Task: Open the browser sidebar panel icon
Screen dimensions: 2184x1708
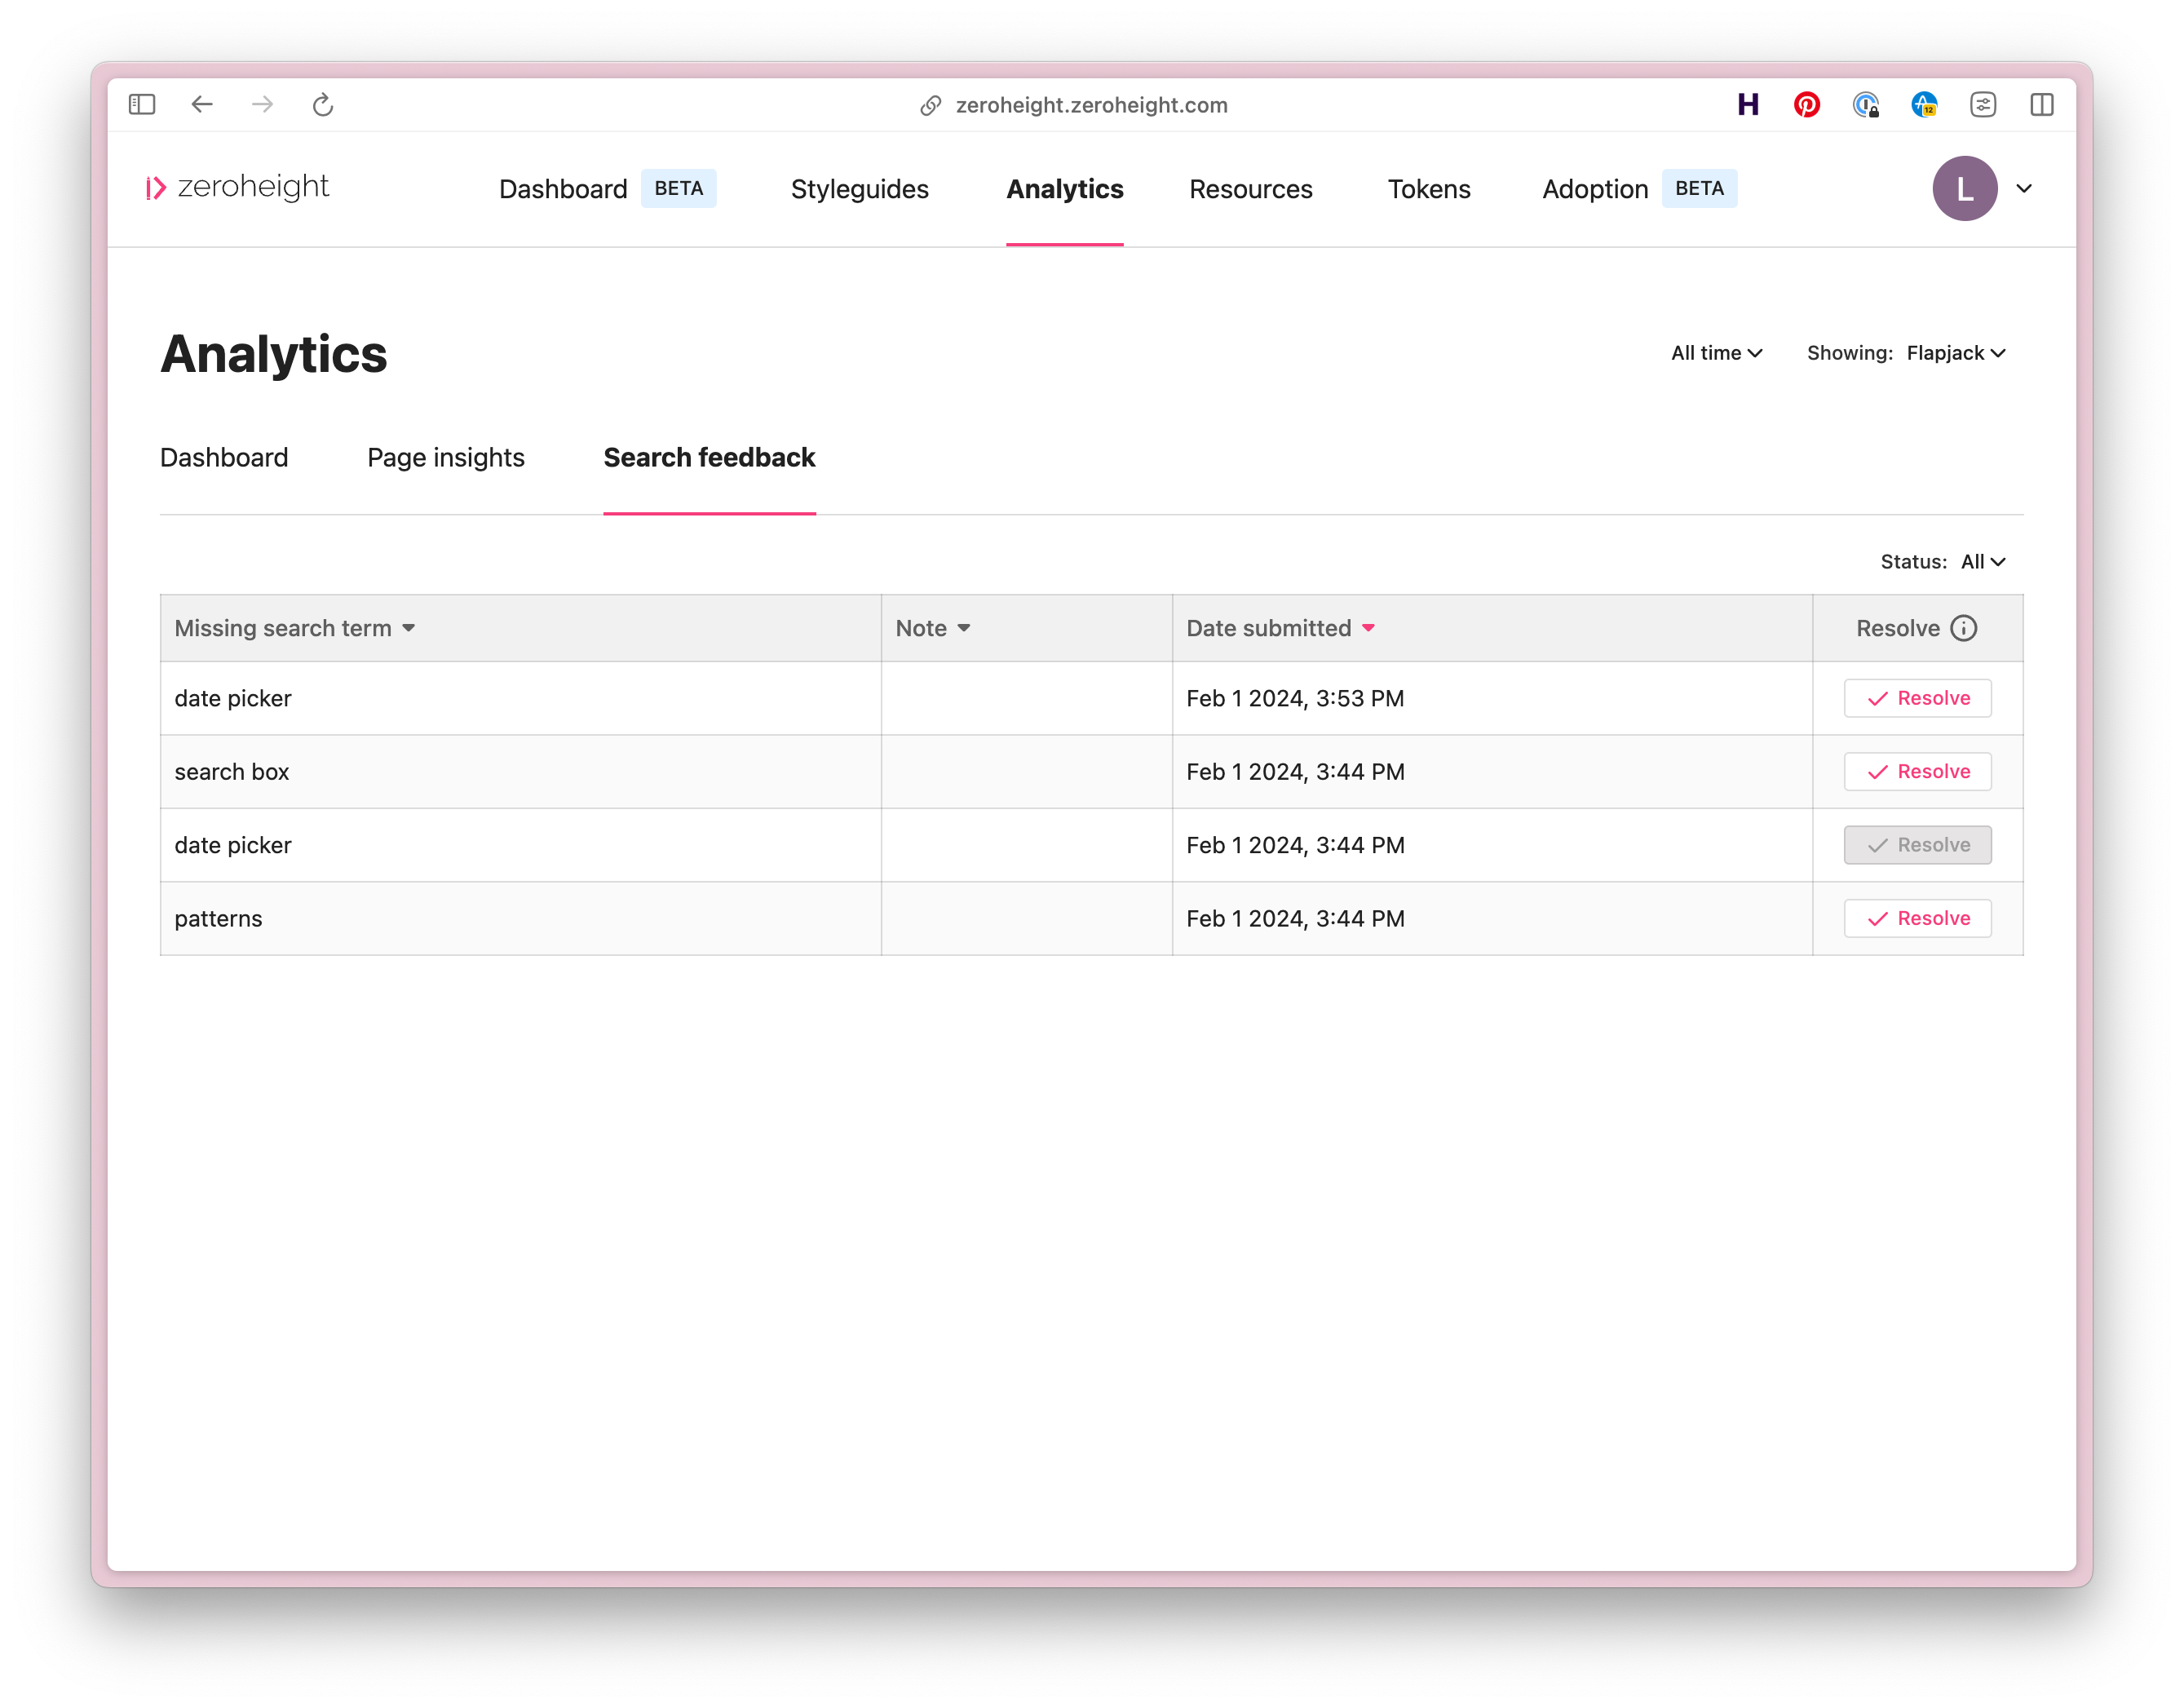Action: tap(141, 104)
